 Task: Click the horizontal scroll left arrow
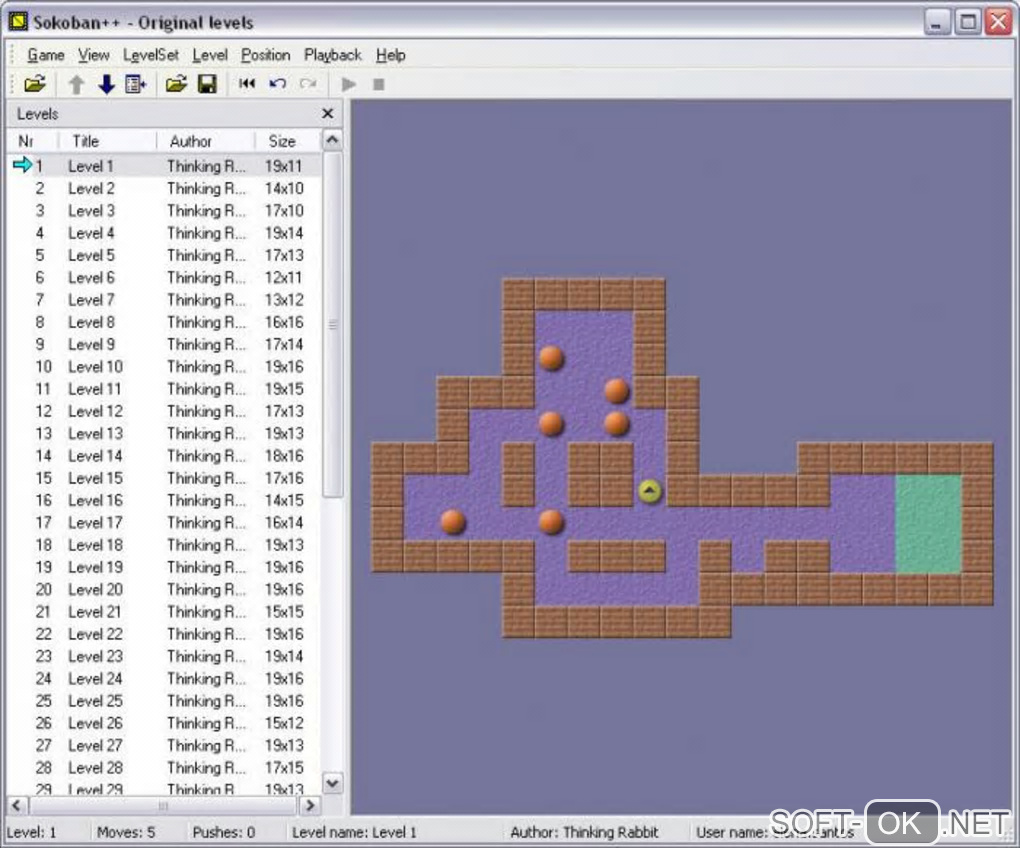click(x=17, y=805)
